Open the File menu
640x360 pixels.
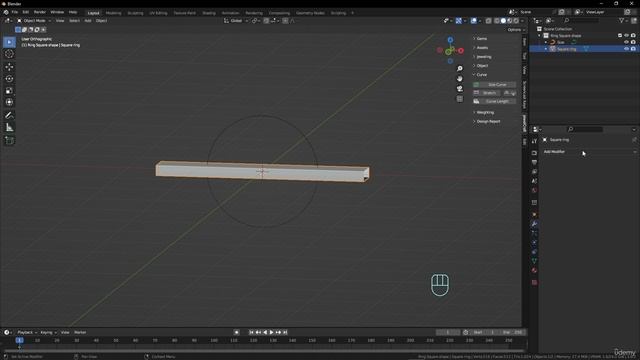[15, 12]
